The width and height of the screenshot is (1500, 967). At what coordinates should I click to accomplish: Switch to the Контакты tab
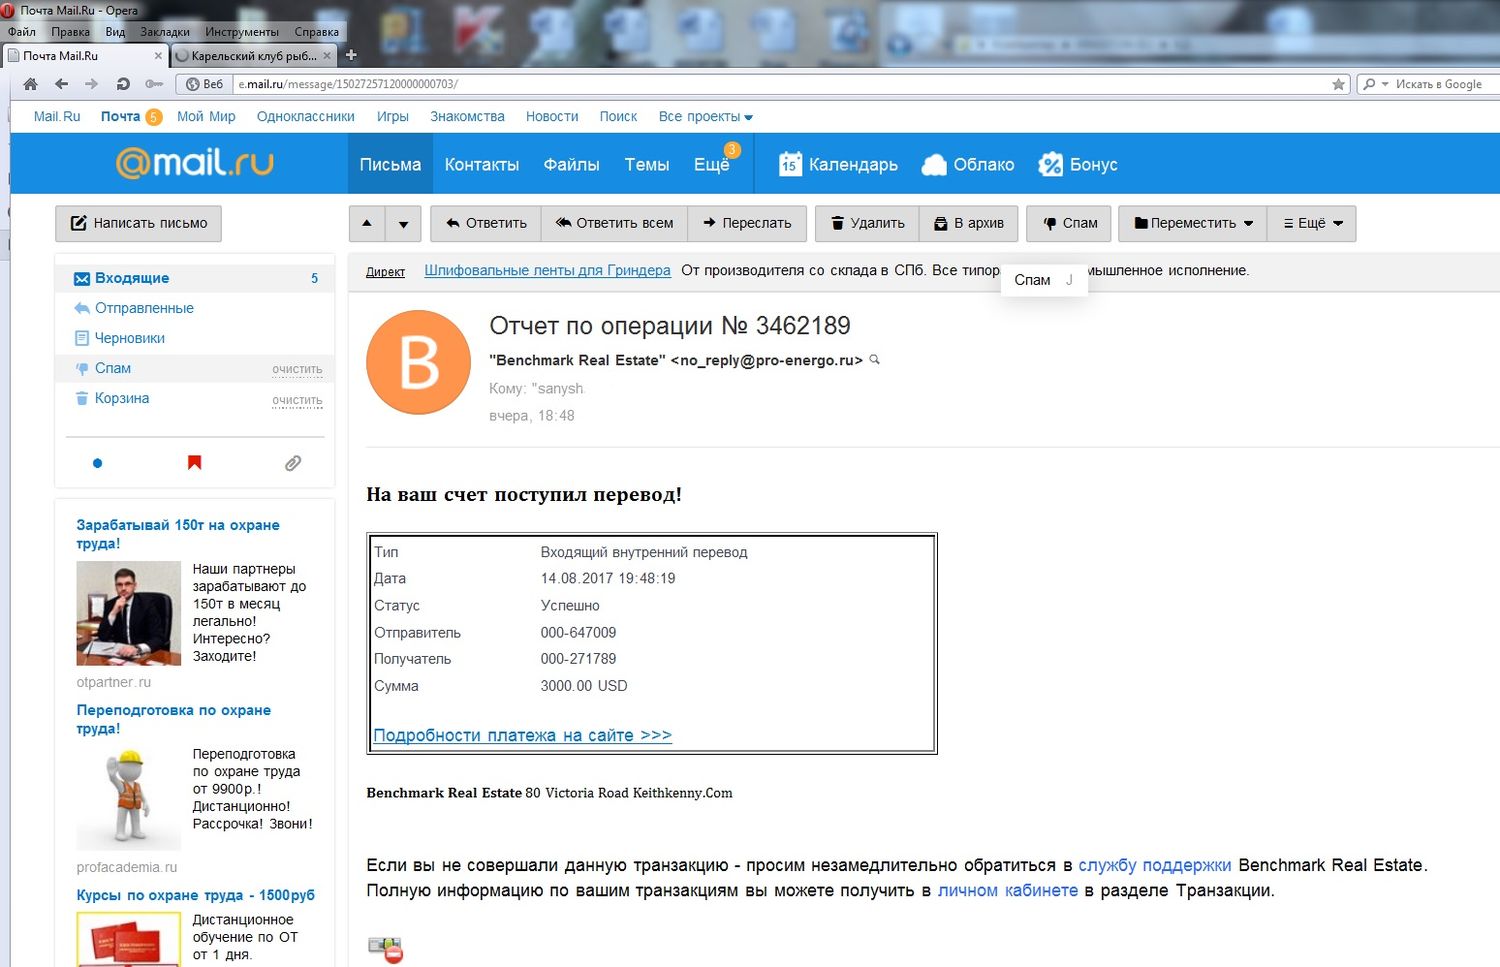coord(481,165)
